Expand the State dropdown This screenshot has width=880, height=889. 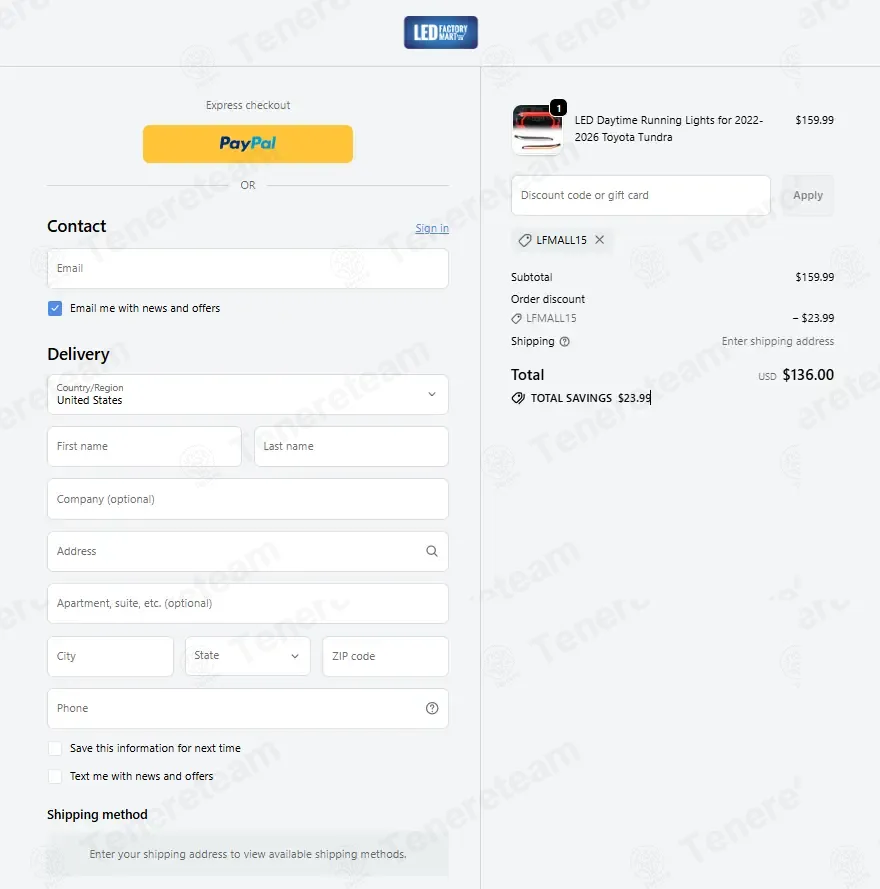248,656
